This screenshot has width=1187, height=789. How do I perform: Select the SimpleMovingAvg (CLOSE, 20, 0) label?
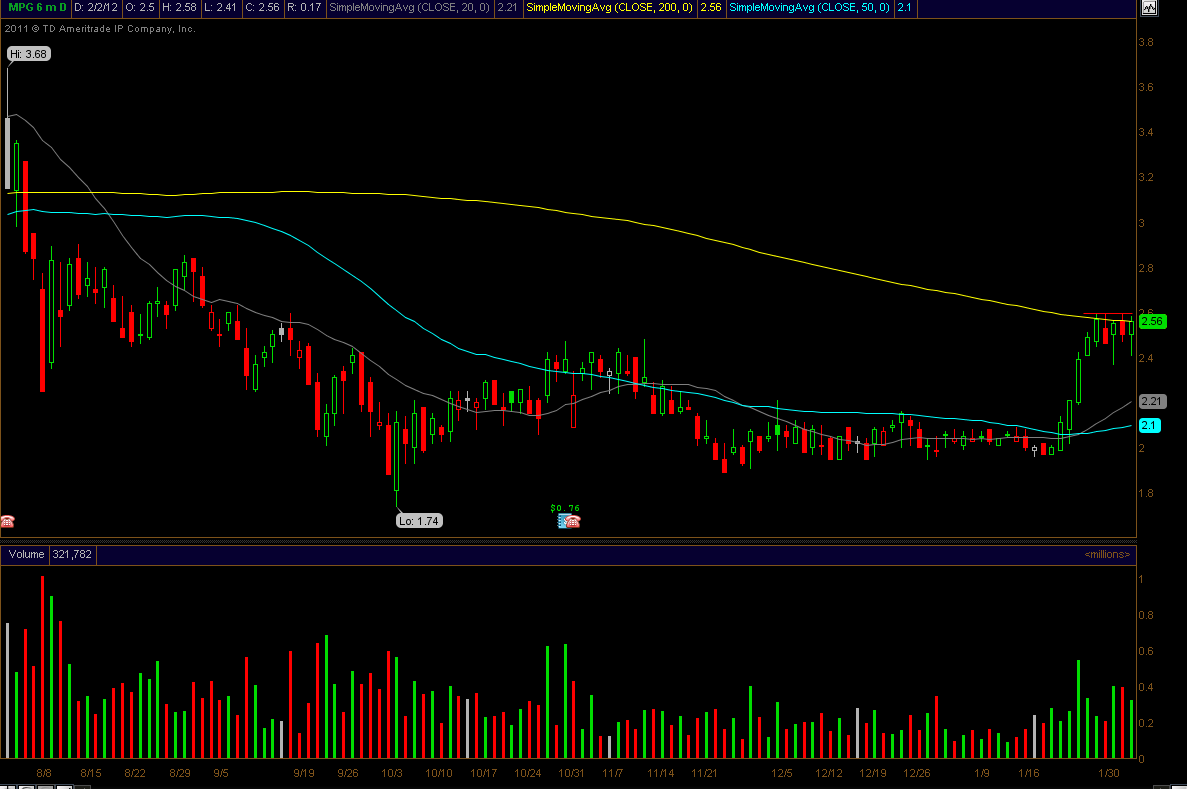point(410,8)
